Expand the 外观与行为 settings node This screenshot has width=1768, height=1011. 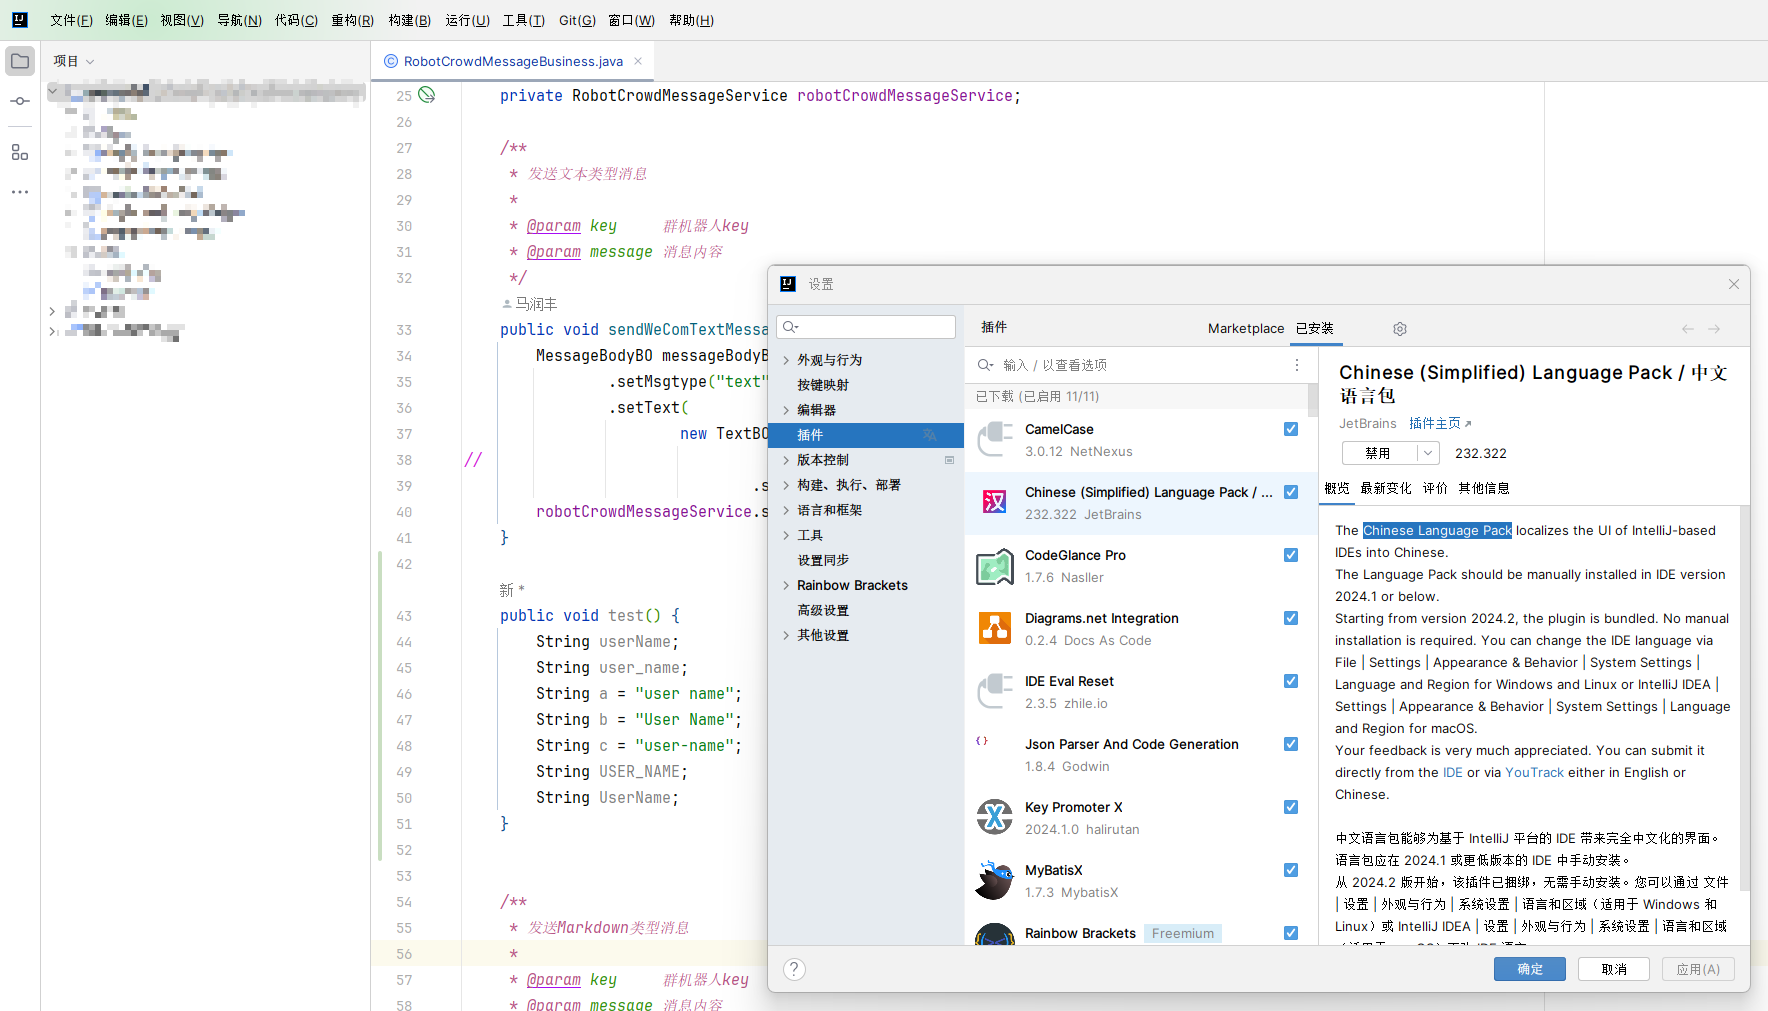786,360
